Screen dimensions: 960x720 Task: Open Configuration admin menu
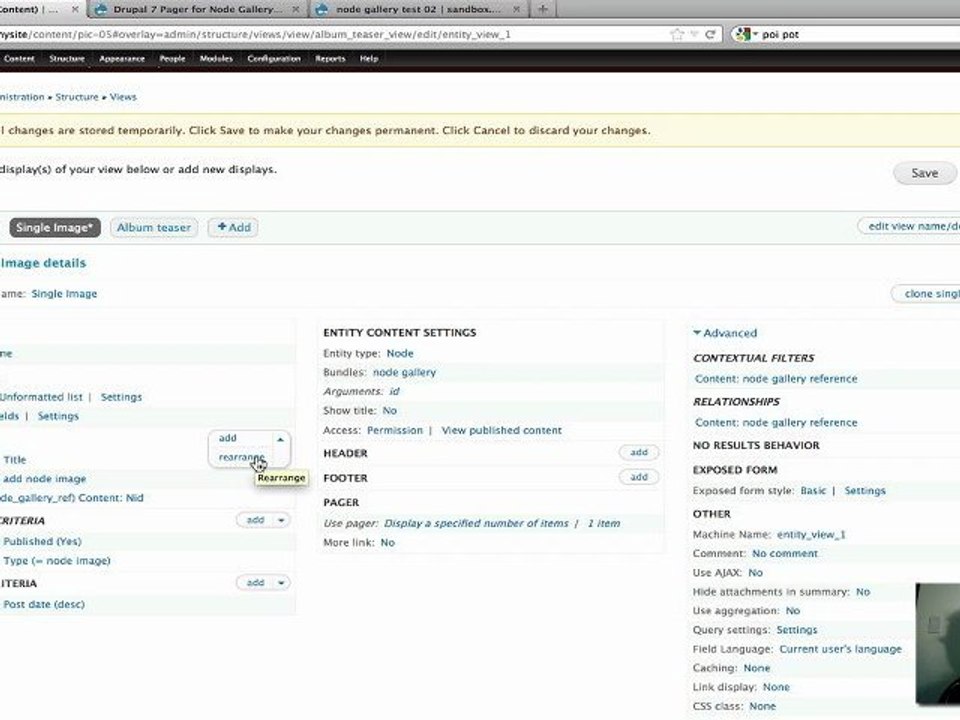coord(274,59)
